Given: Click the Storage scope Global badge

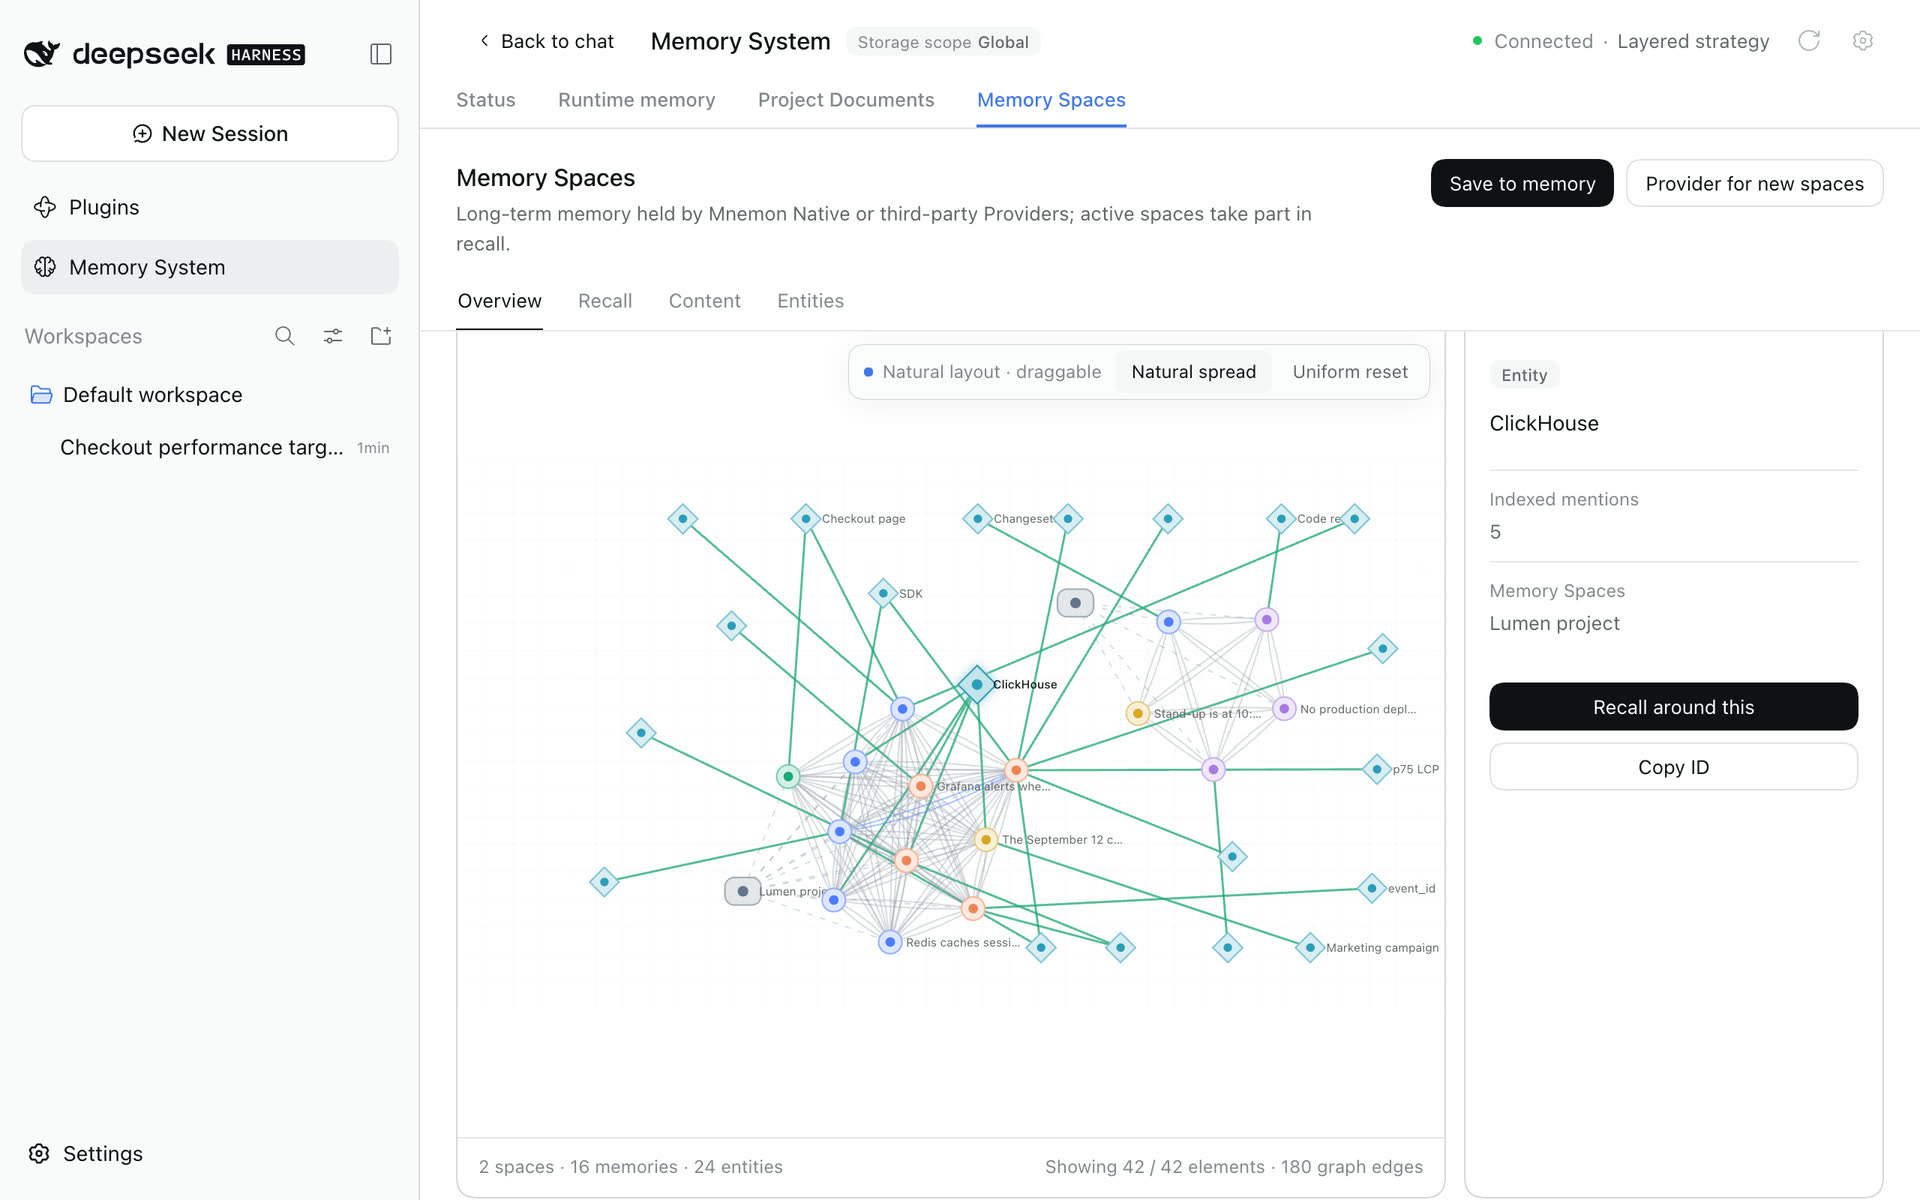Looking at the screenshot, I should (x=943, y=42).
